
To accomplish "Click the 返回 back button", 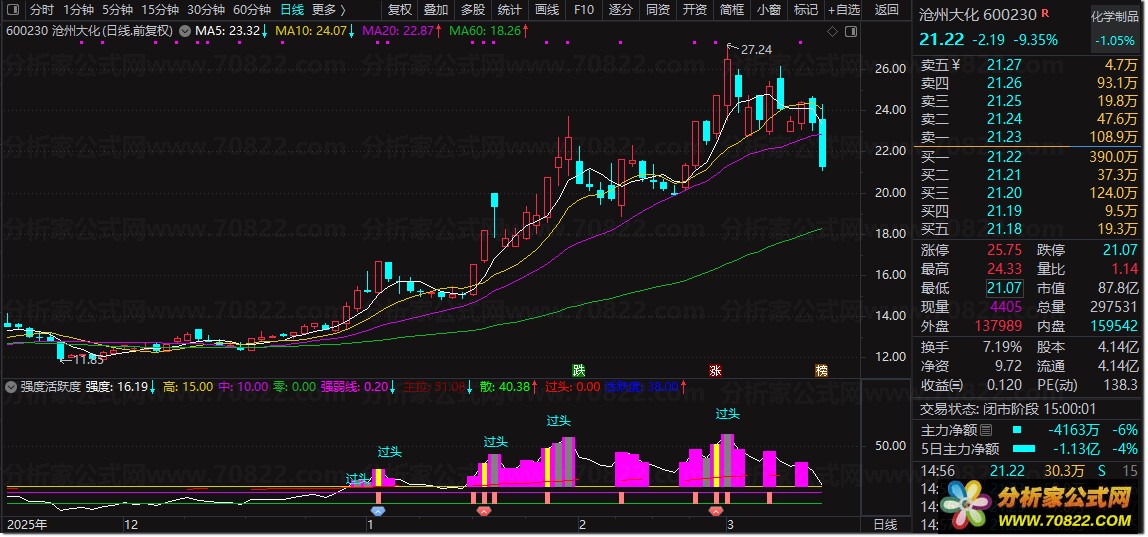I will point(887,10).
